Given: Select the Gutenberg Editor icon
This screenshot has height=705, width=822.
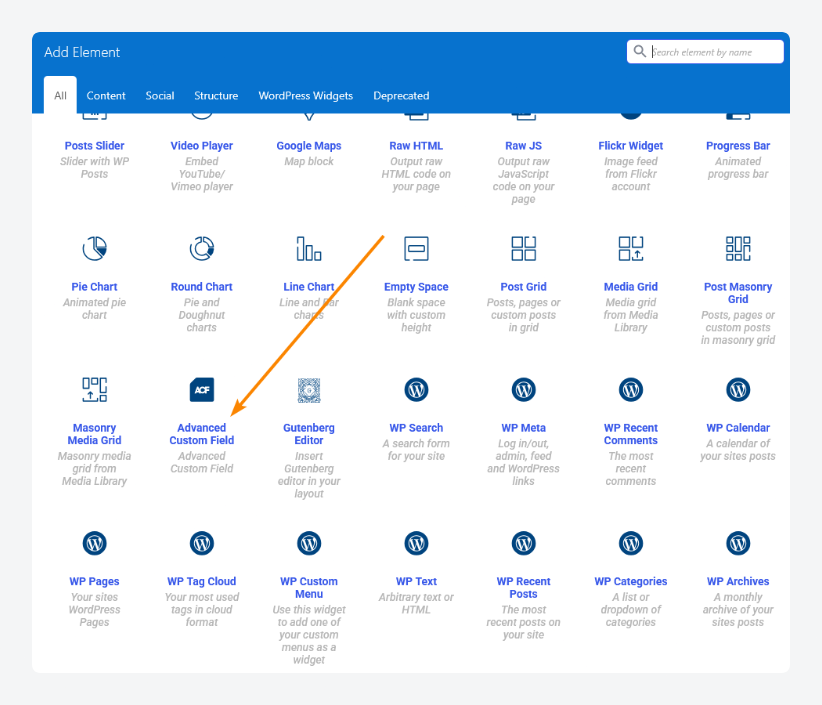Looking at the screenshot, I should pos(309,390).
